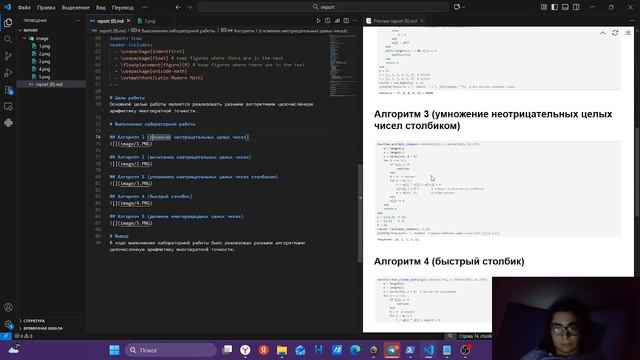The width and height of the screenshot is (640, 360).
Task: Click the editor minimap
Action: tap(343, 65)
